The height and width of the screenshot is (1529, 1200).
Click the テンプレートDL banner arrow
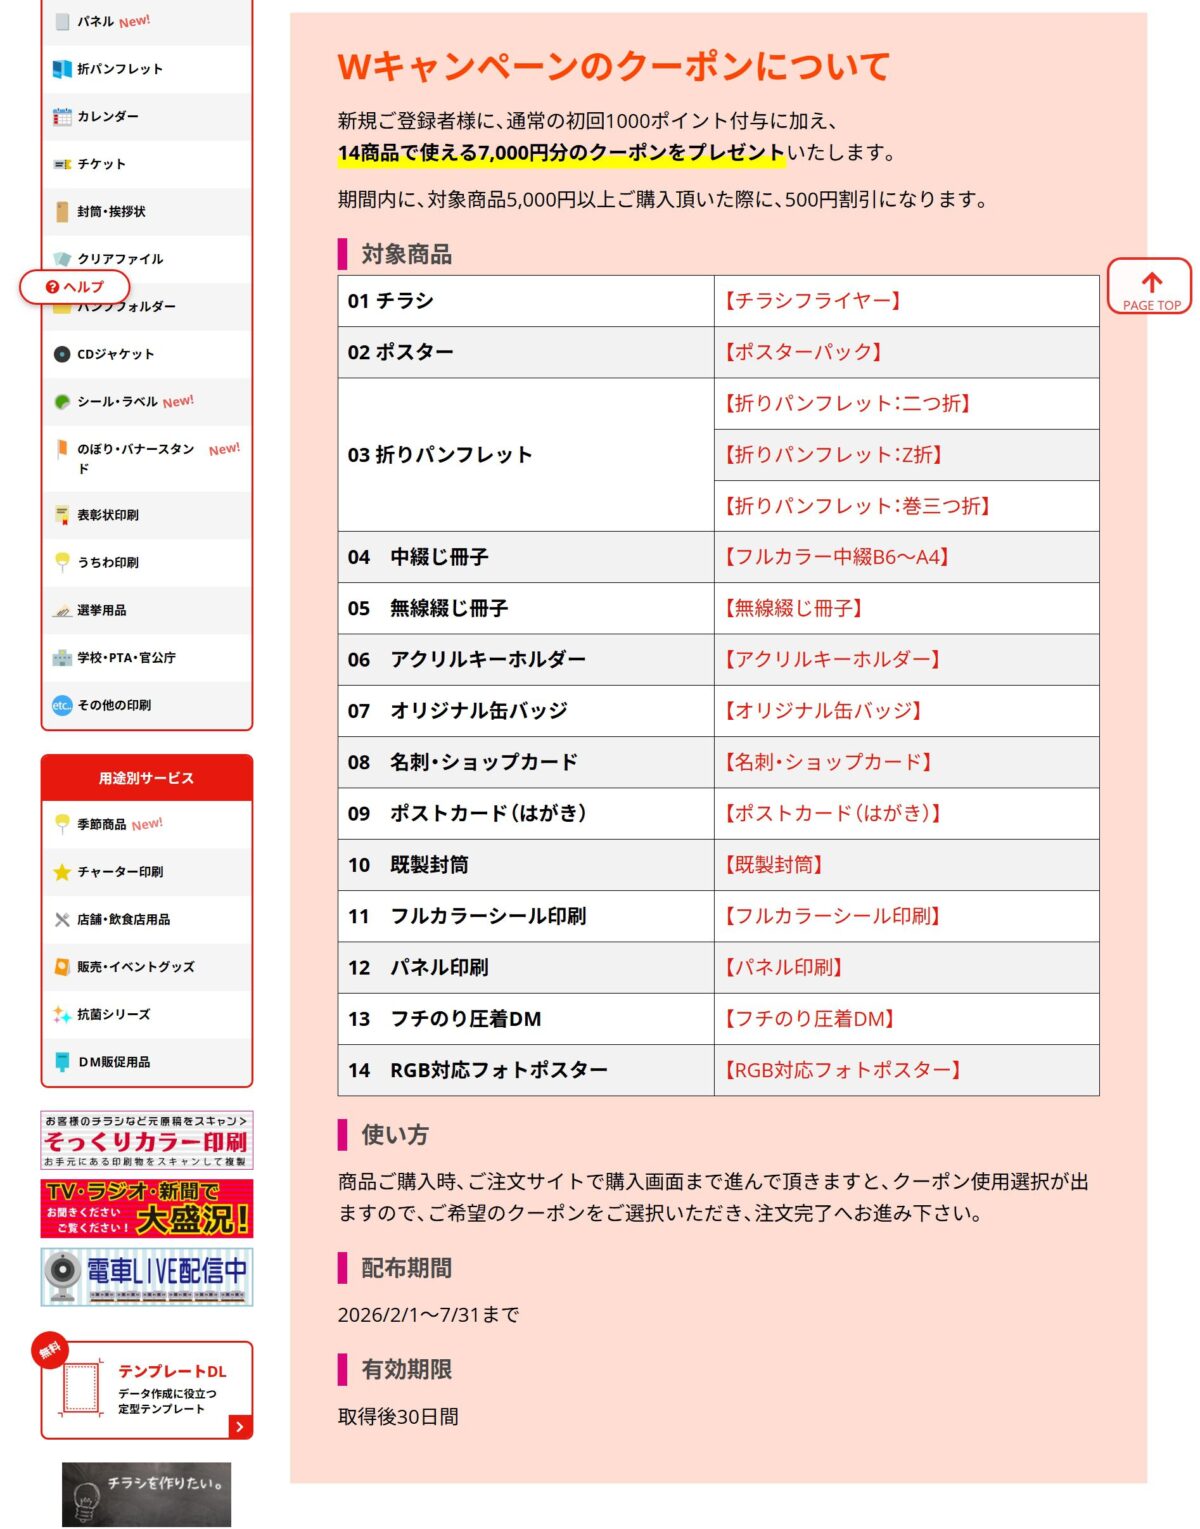coord(240,1427)
